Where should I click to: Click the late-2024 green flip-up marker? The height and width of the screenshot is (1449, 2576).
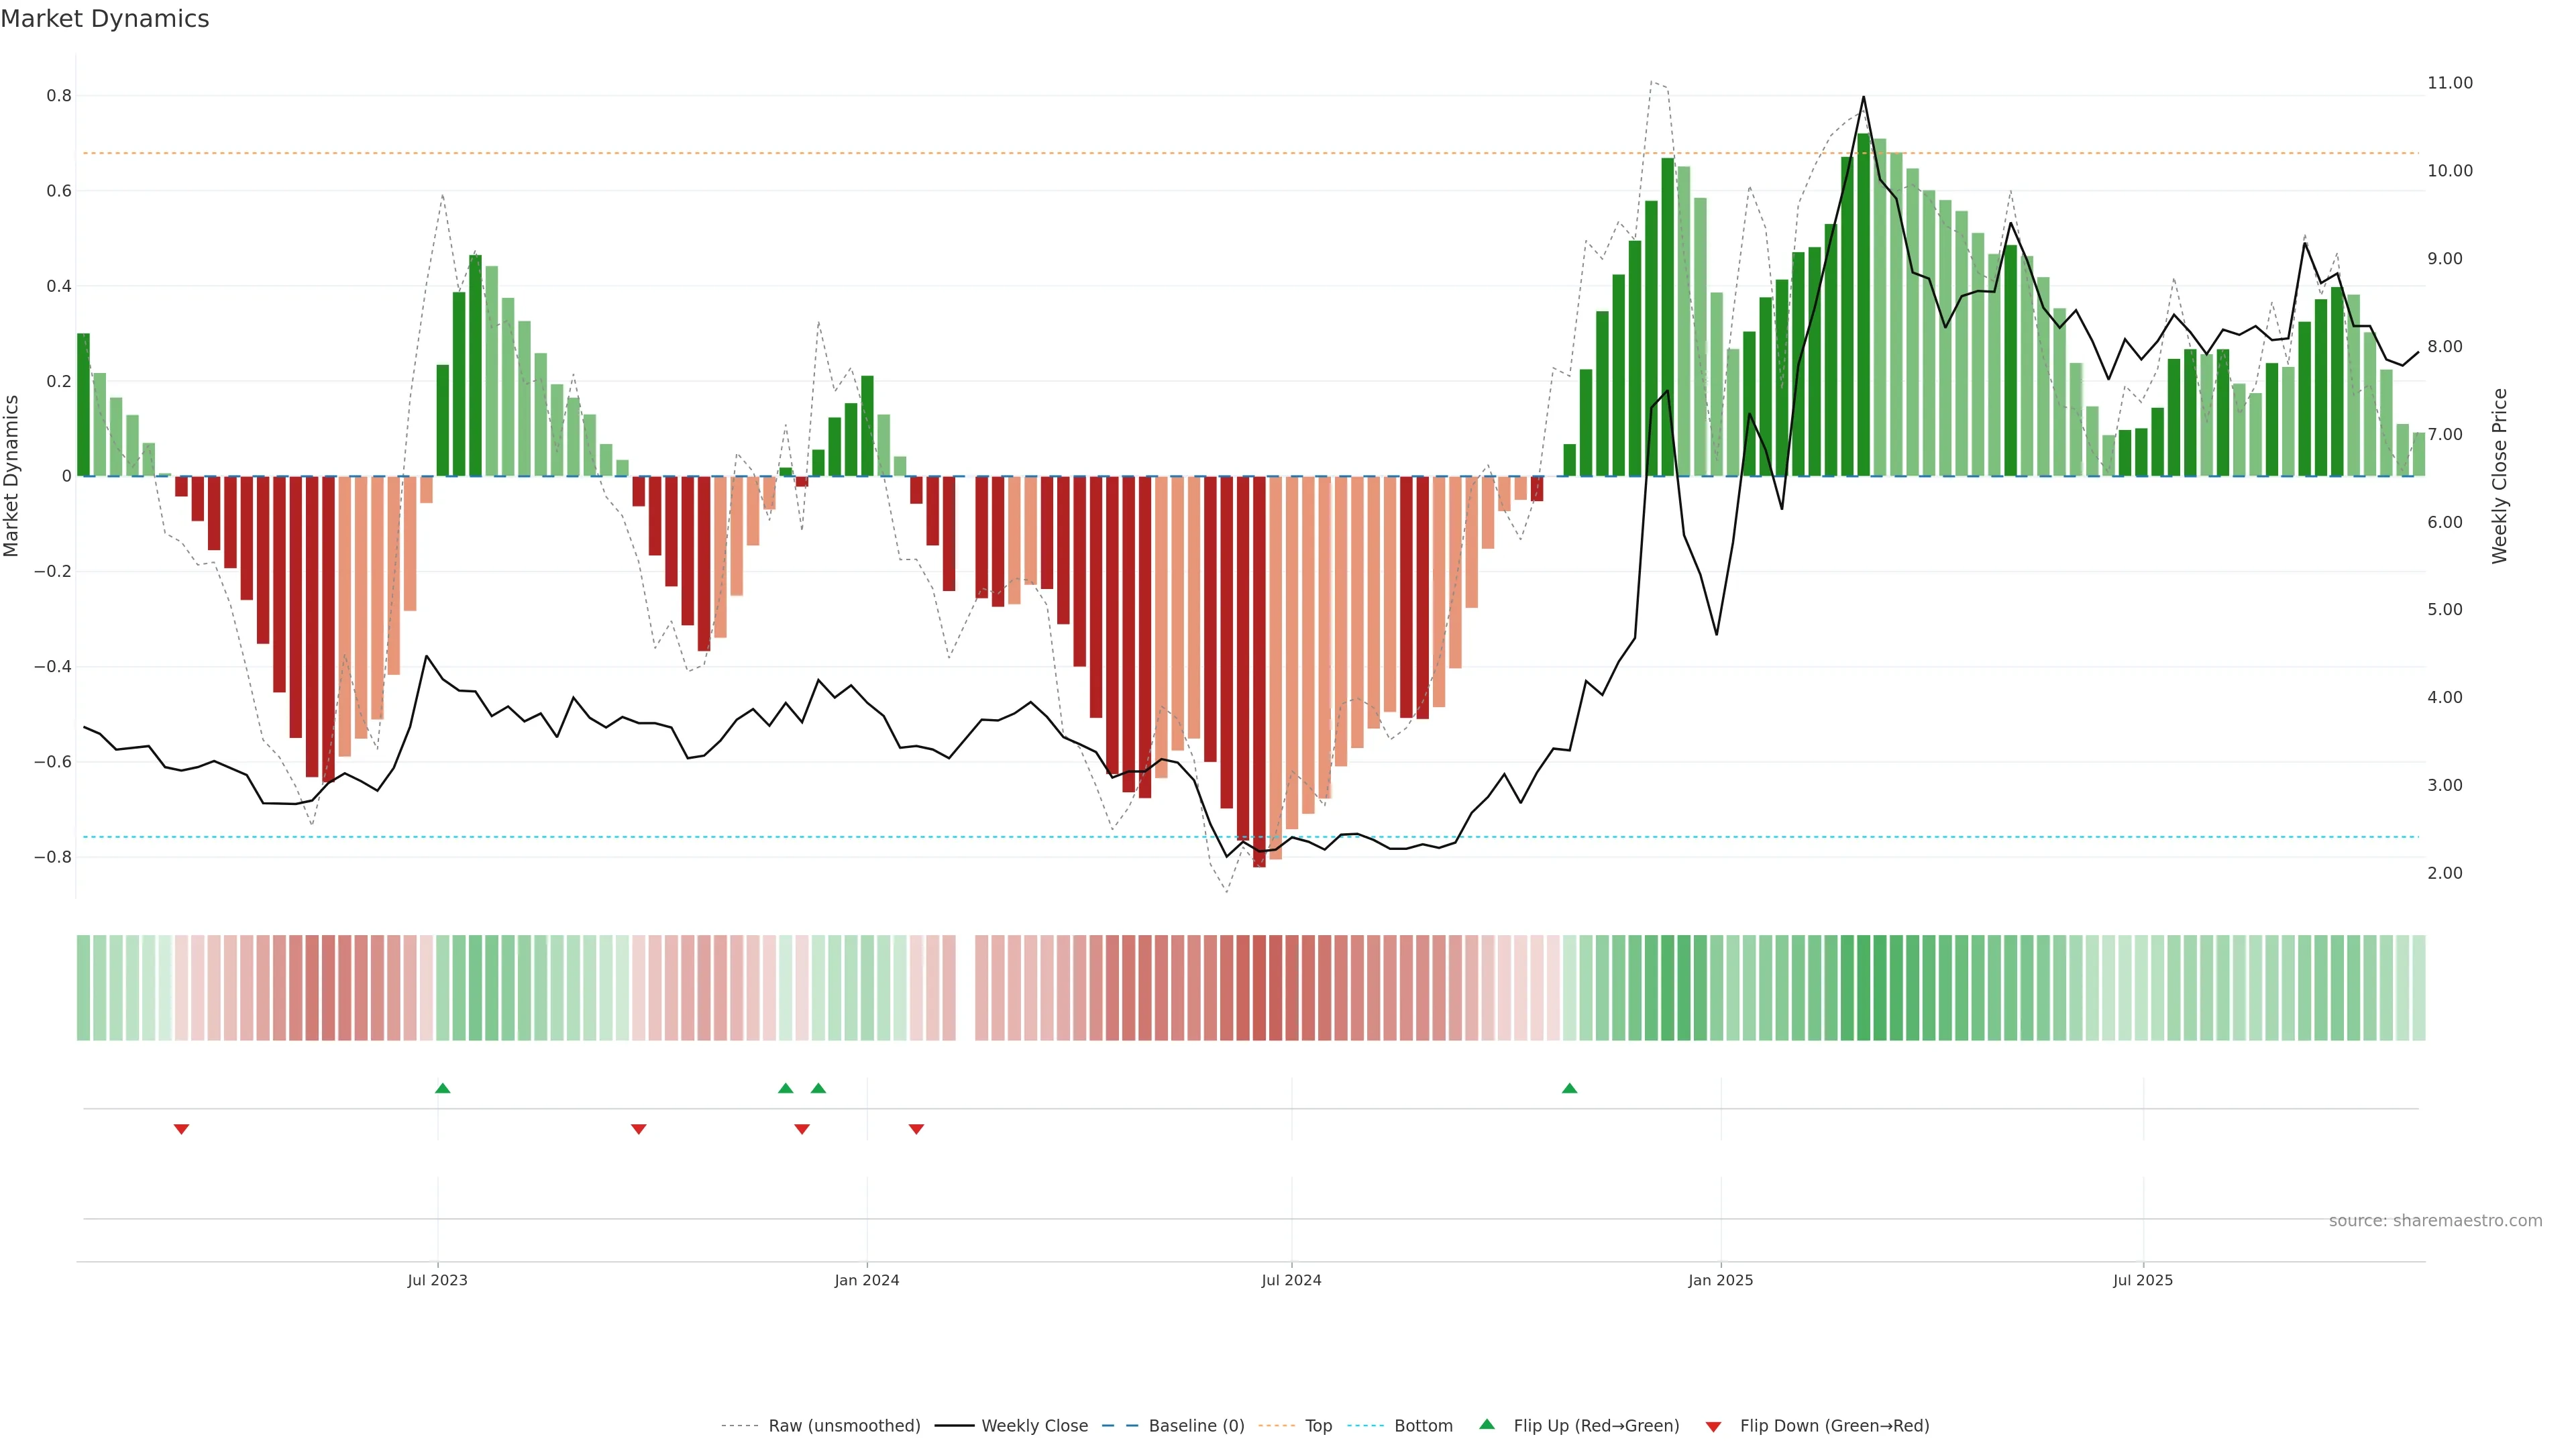(1569, 1088)
